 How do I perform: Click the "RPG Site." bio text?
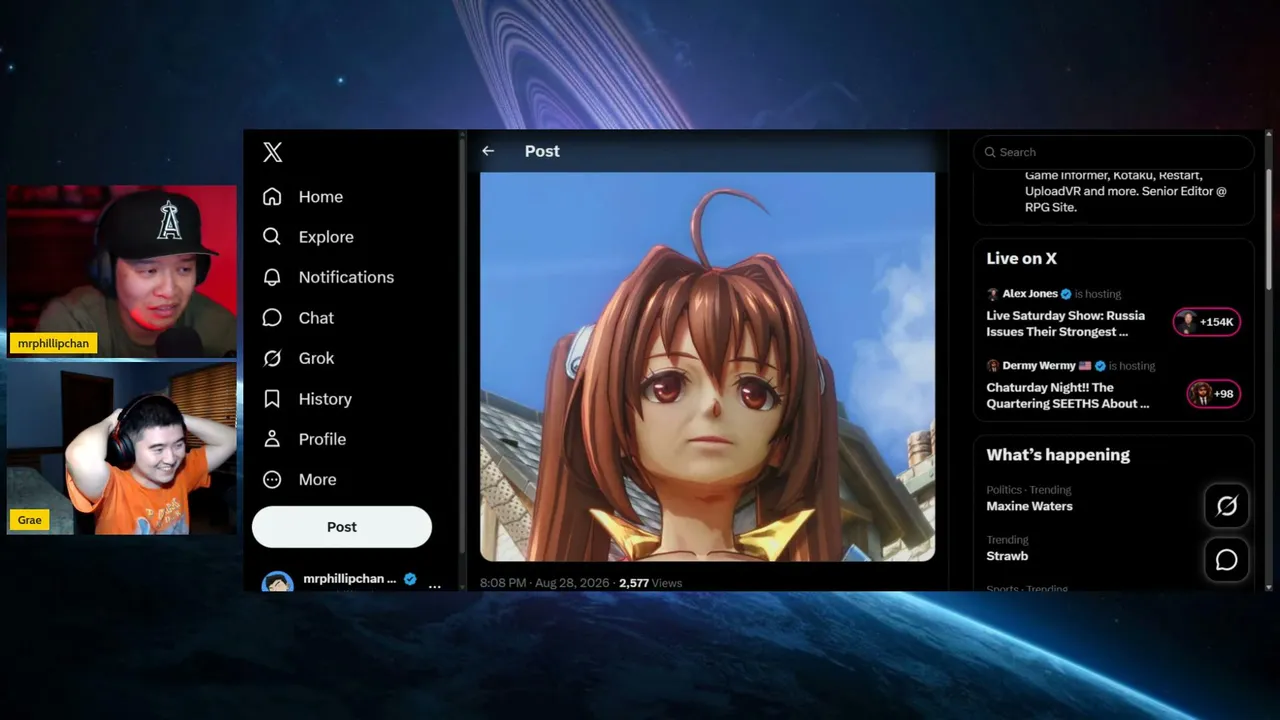(x=1050, y=207)
